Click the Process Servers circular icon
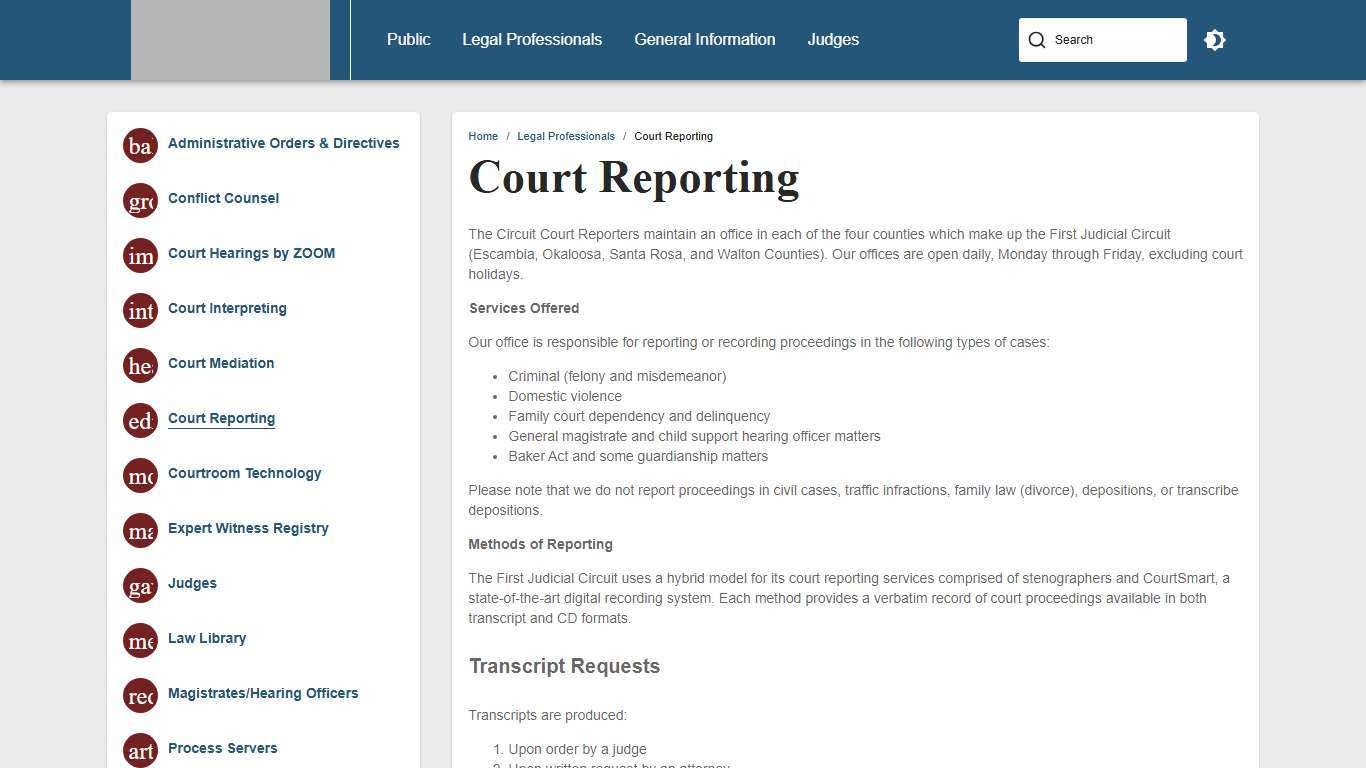This screenshot has height=768, width=1366. coord(140,750)
